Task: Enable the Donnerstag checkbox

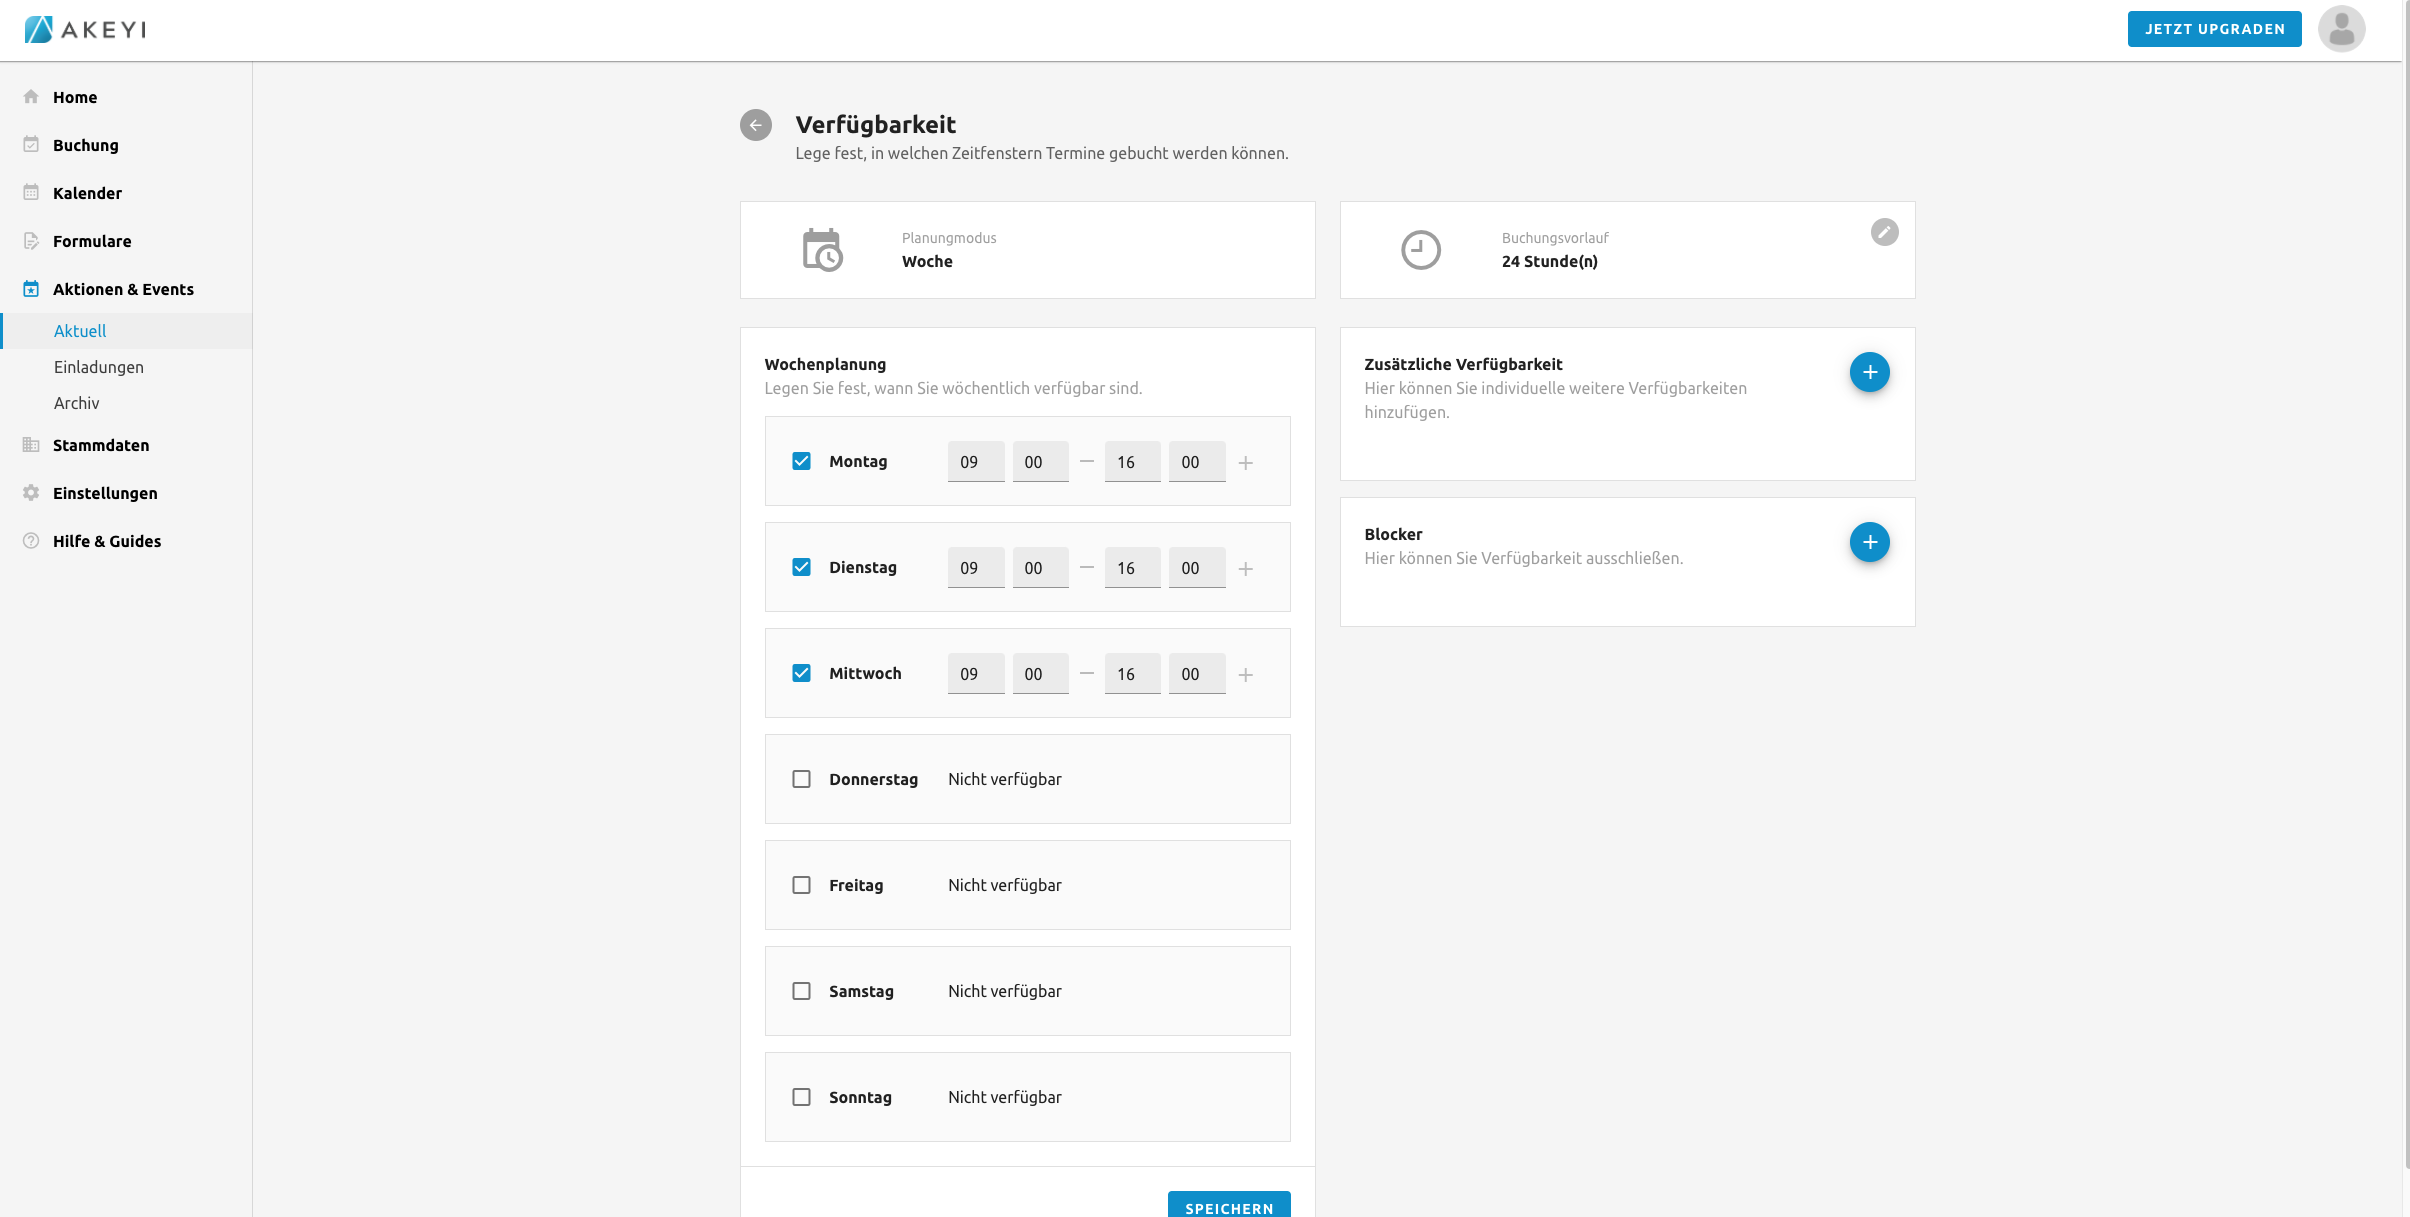Action: (x=801, y=779)
